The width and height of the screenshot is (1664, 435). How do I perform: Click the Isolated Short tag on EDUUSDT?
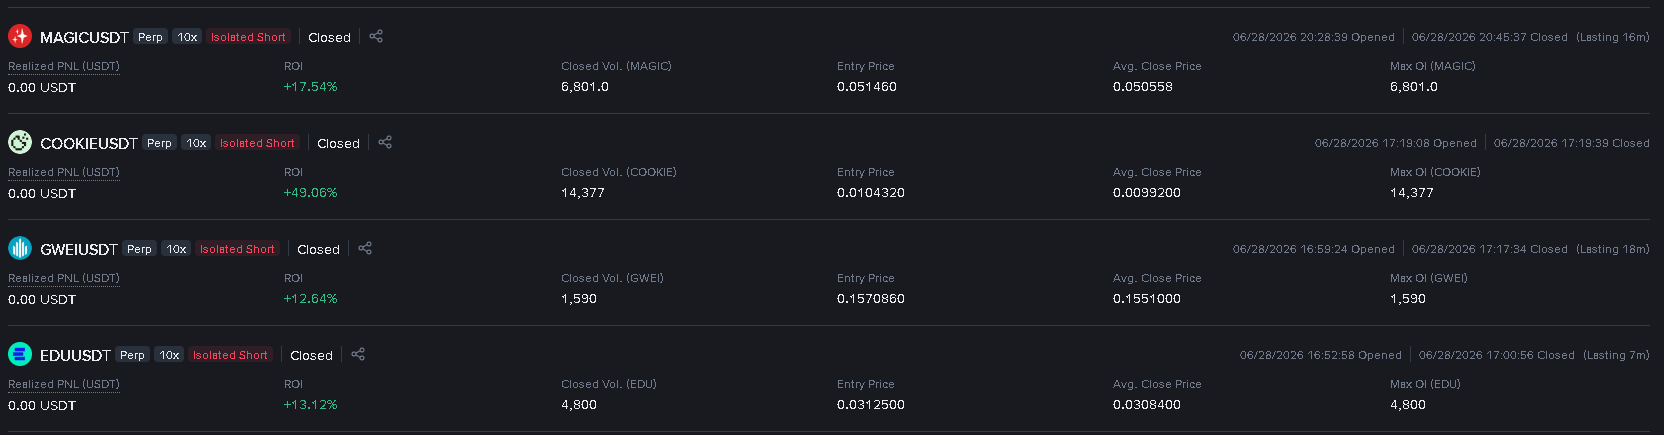pyautogui.click(x=230, y=355)
